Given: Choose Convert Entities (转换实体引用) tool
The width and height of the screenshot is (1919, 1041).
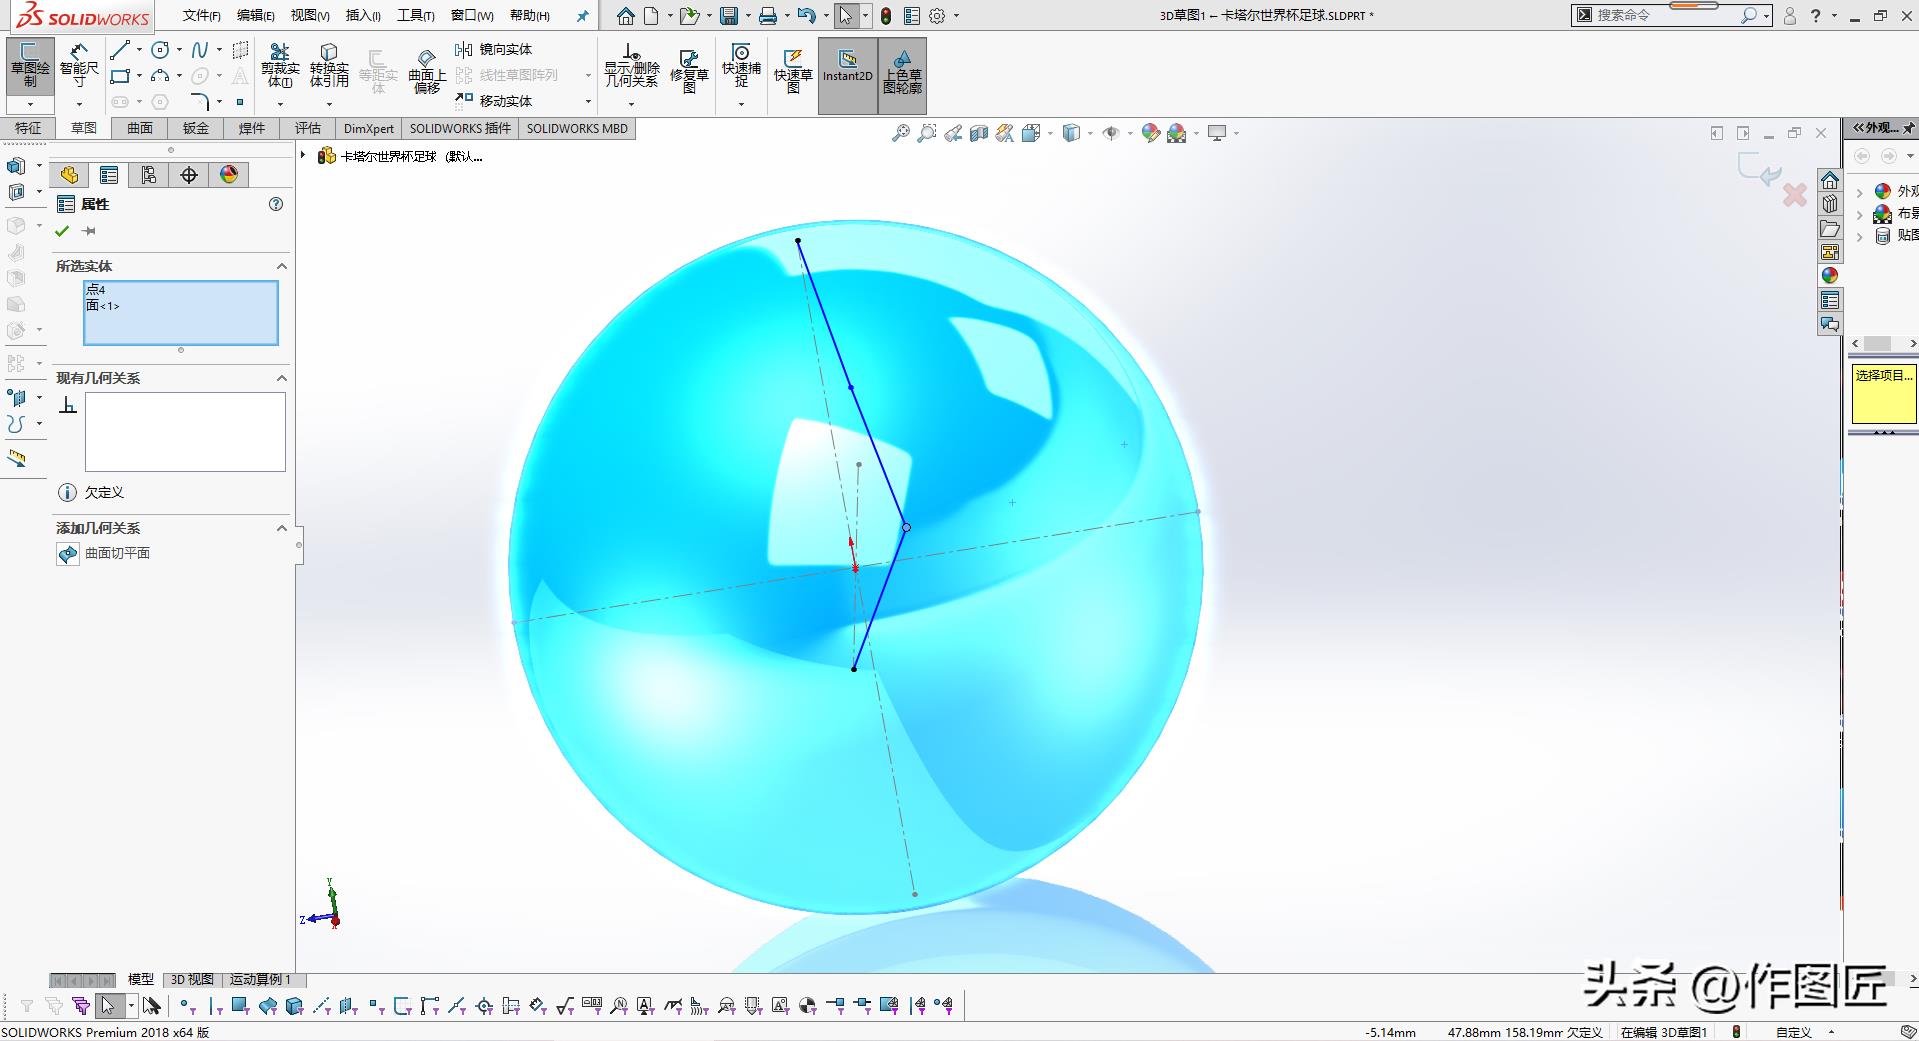Looking at the screenshot, I should (x=329, y=67).
